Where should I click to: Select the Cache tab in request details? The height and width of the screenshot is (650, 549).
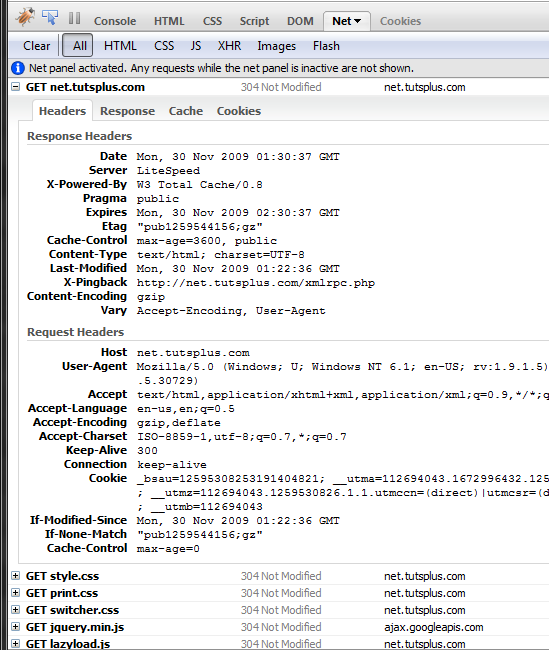click(x=186, y=111)
